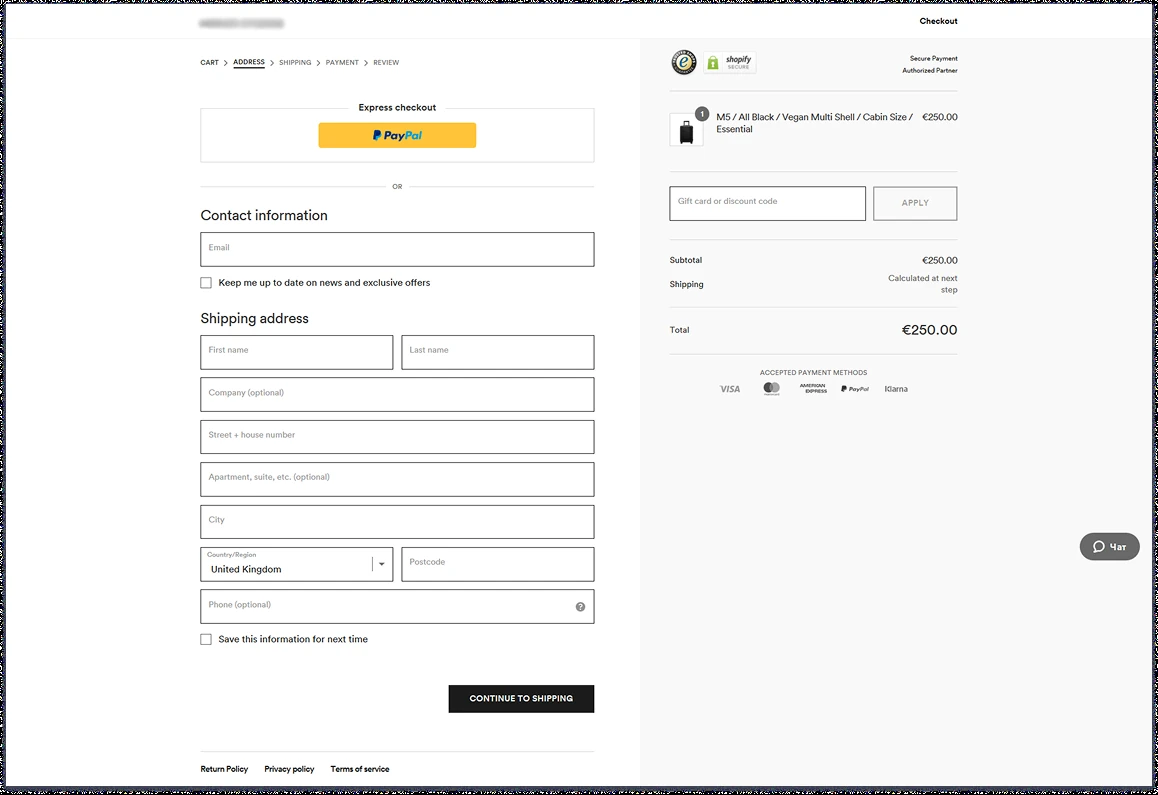This screenshot has width=1158, height=795.
Task: Click the black suitcase product thumbnail
Action: pyautogui.click(x=686, y=130)
